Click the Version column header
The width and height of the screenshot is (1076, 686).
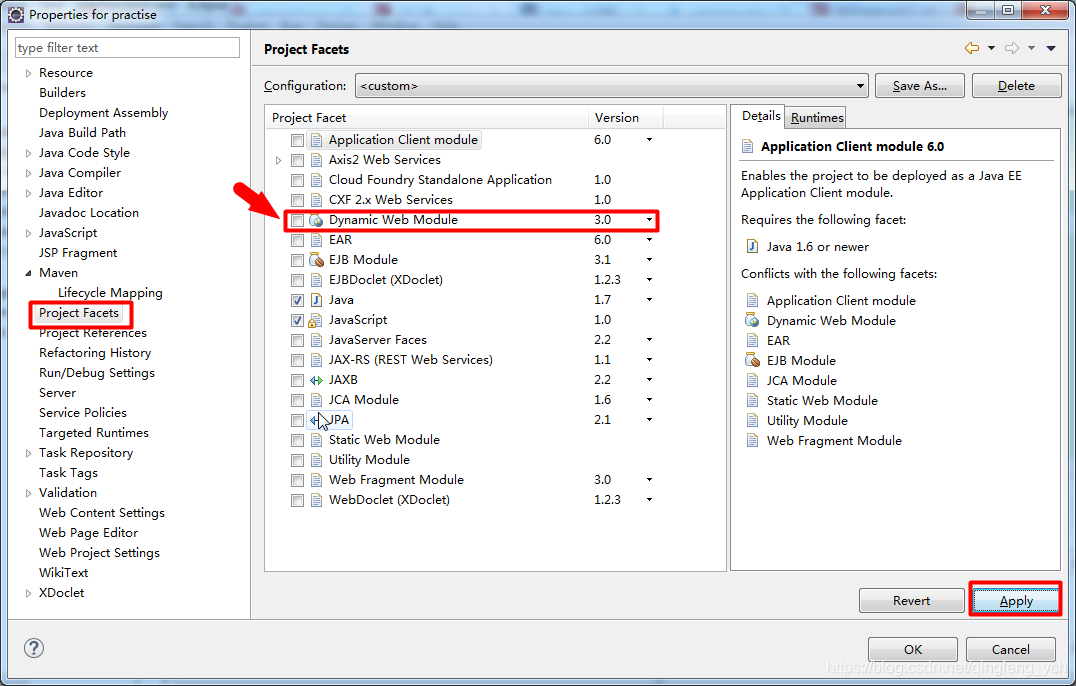(x=625, y=117)
